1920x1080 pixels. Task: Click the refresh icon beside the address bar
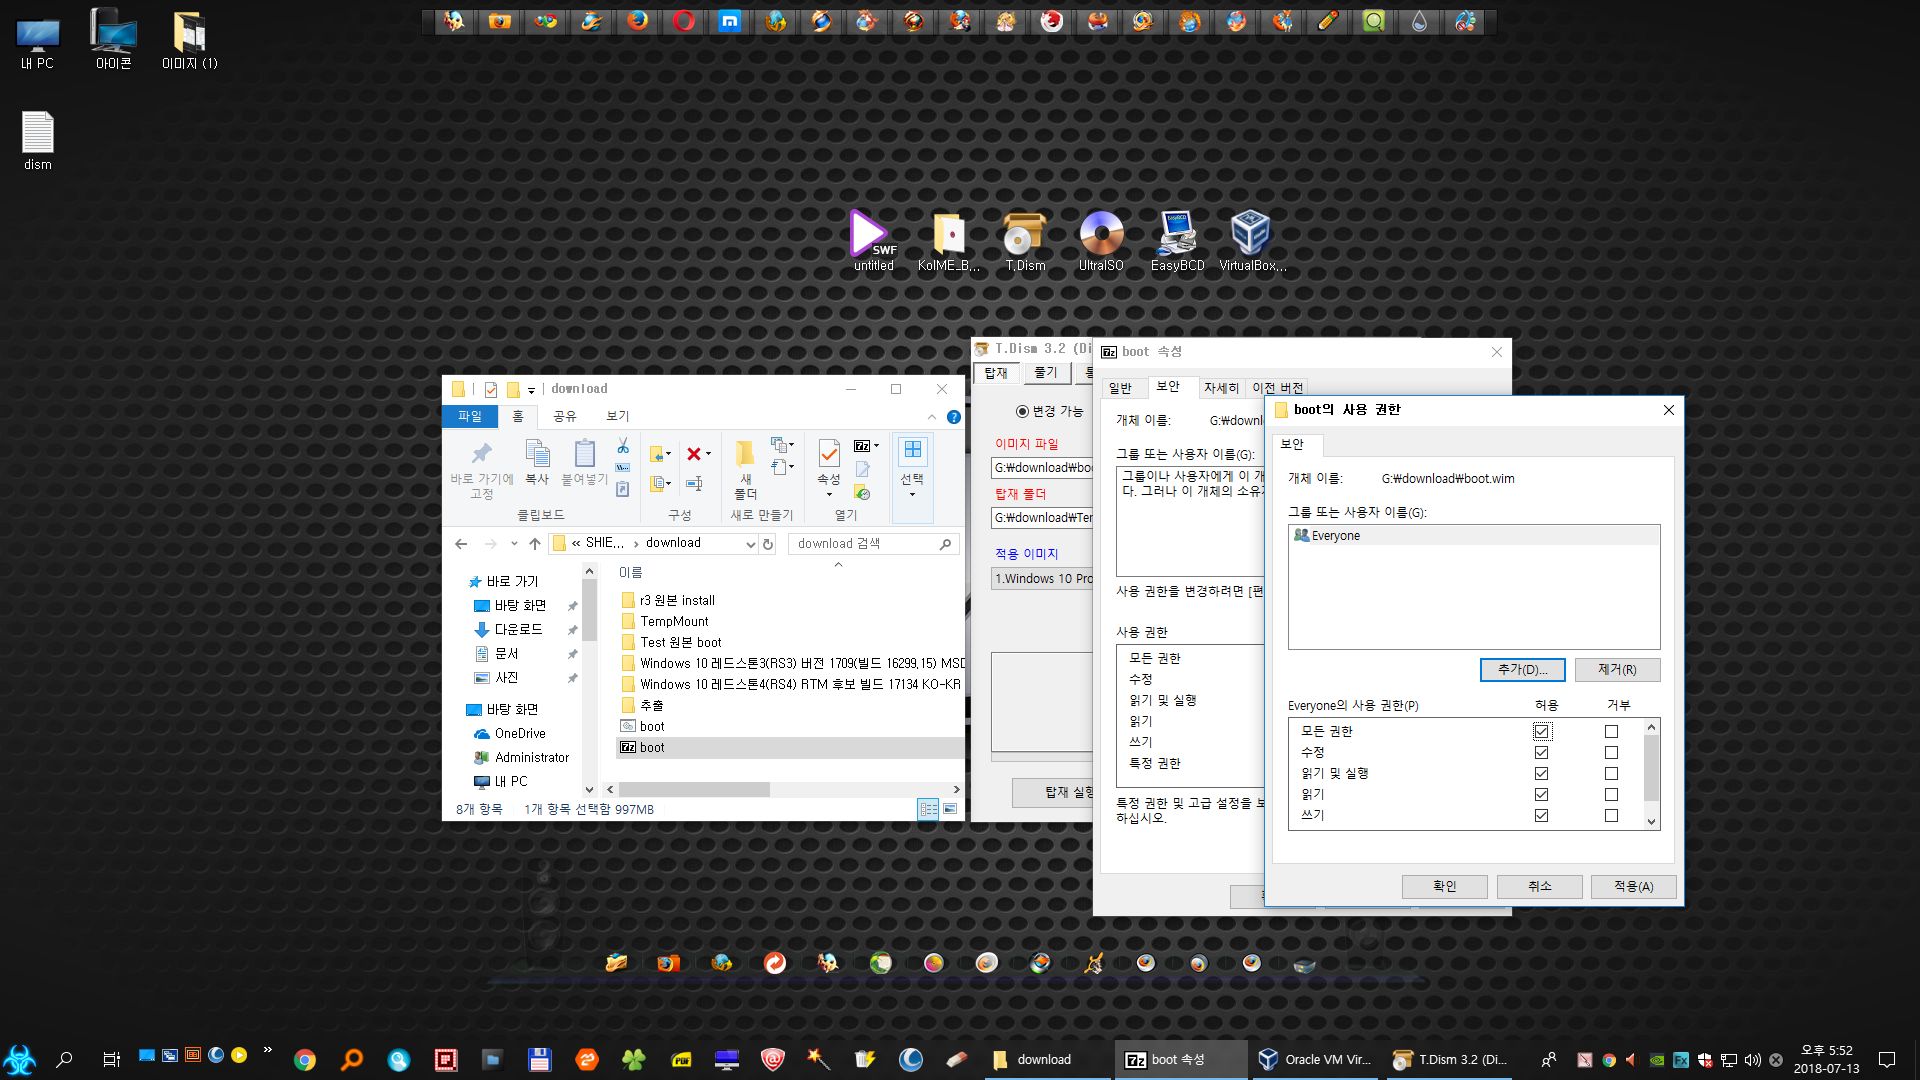768,544
